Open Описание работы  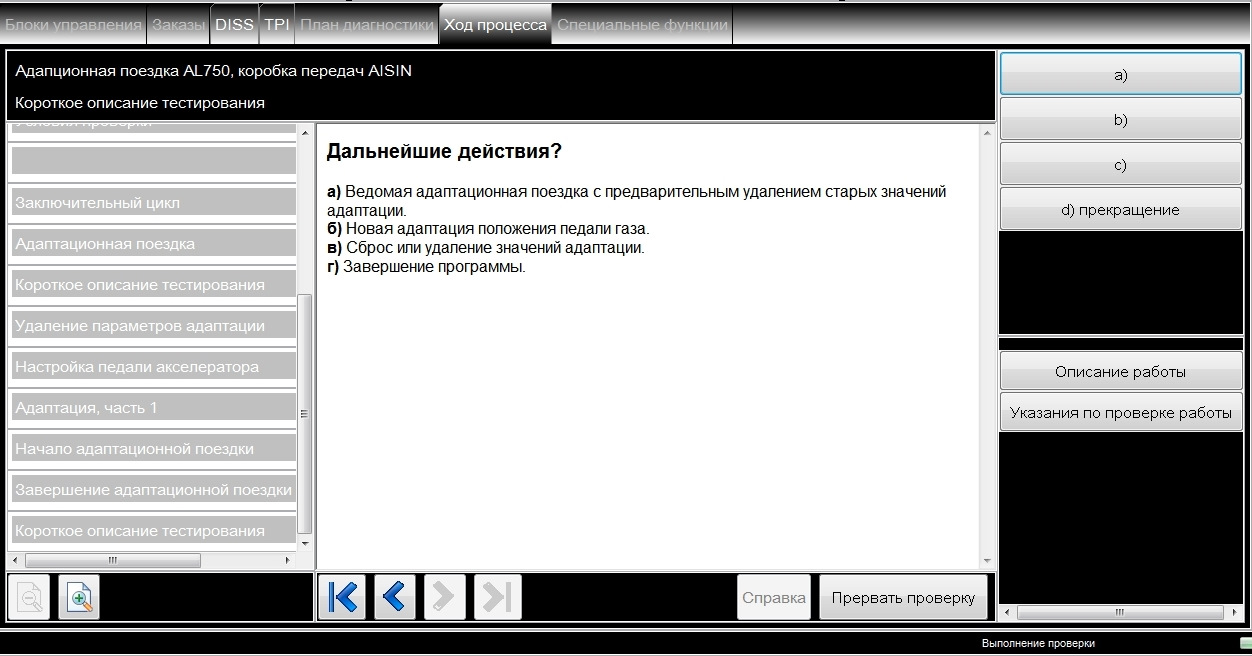pyautogui.click(x=1121, y=371)
